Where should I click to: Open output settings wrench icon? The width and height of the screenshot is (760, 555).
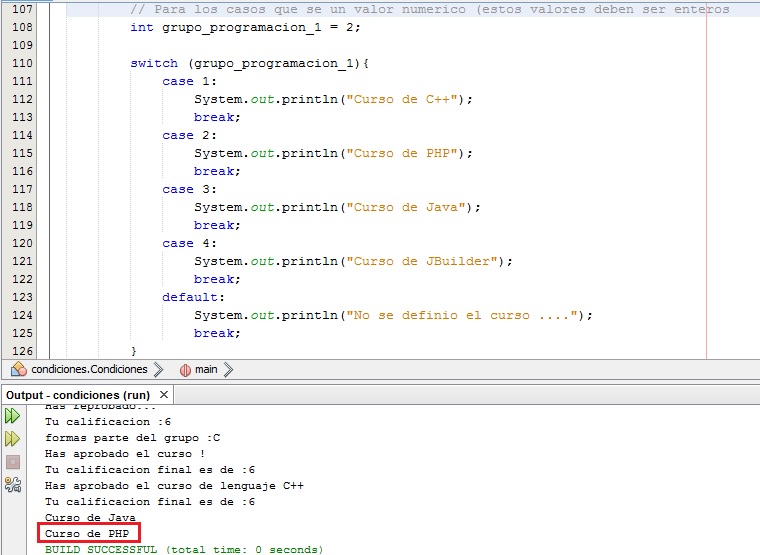coord(13,485)
